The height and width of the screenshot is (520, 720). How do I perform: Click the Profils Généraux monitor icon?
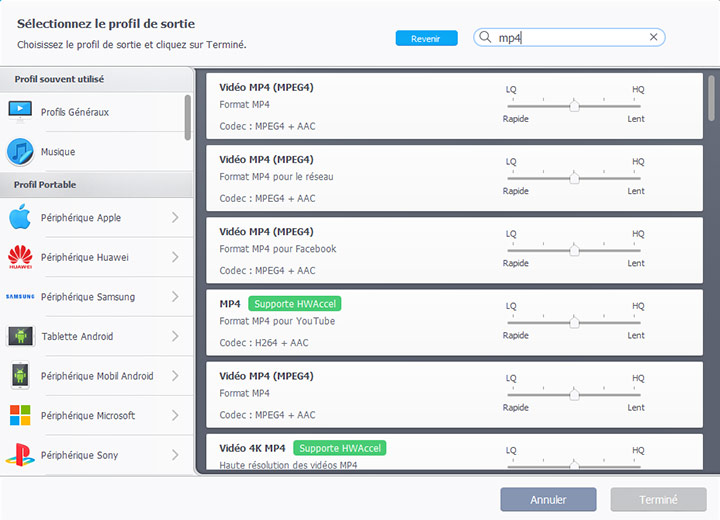(x=20, y=111)
